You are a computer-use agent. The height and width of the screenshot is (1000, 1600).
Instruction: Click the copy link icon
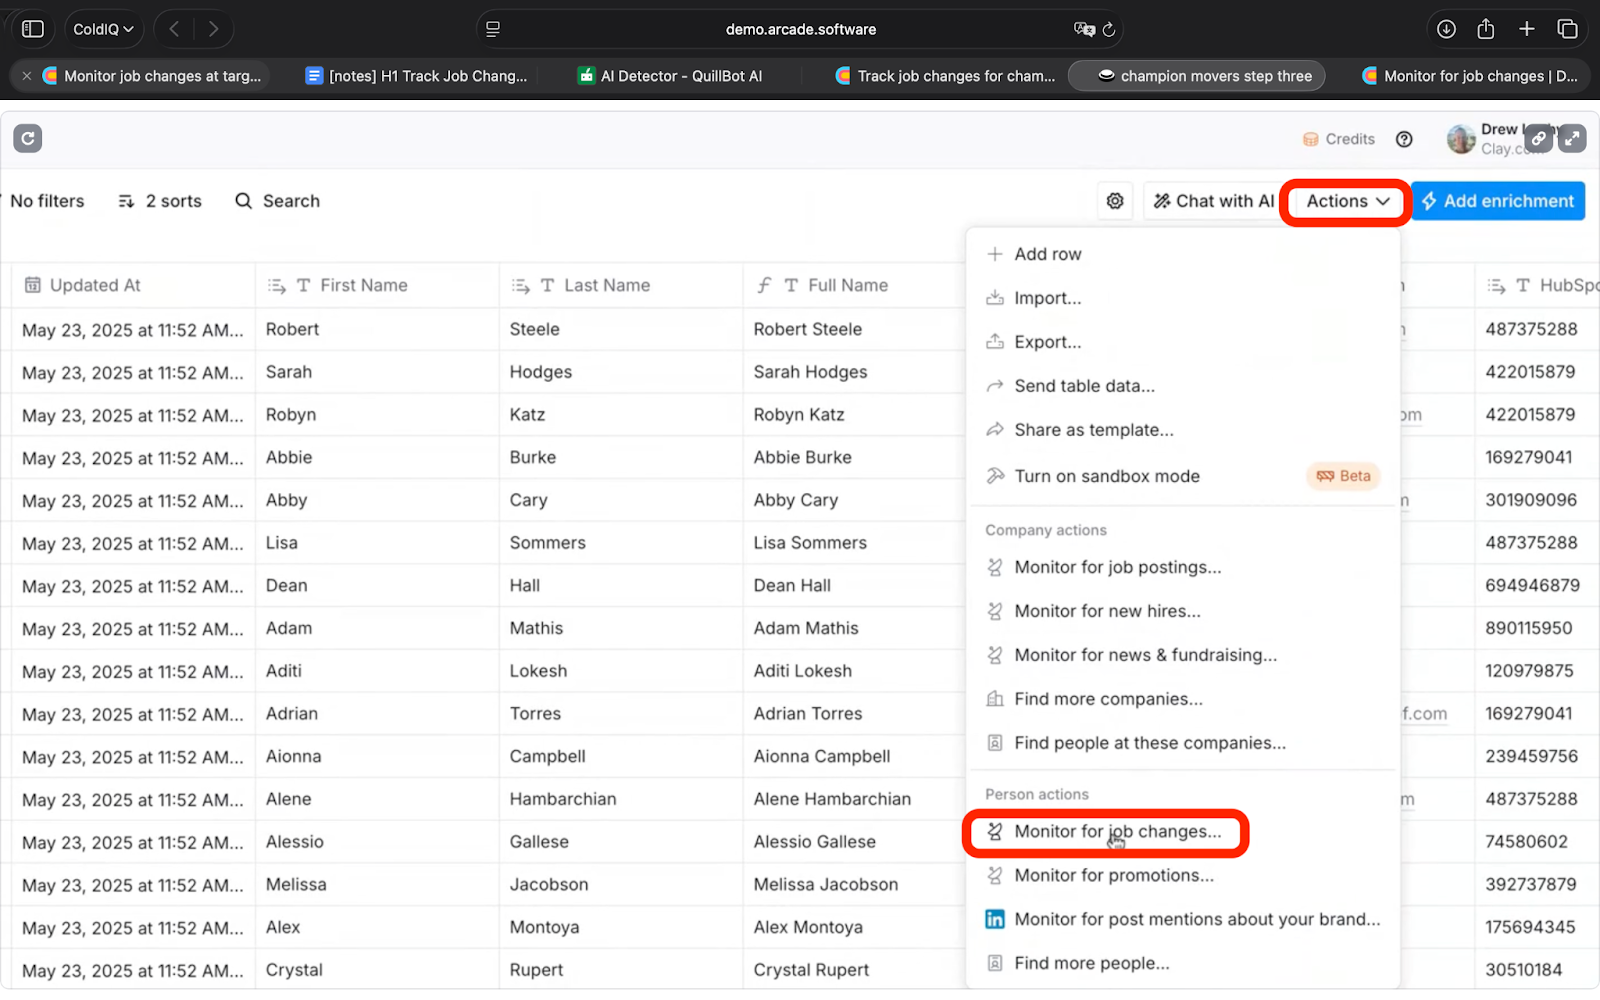pyautogui.click(x=1539, y=139)
